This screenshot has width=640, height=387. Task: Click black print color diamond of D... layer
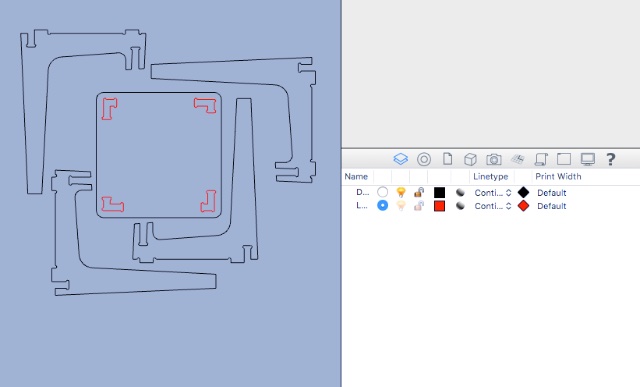click(523, 192)
